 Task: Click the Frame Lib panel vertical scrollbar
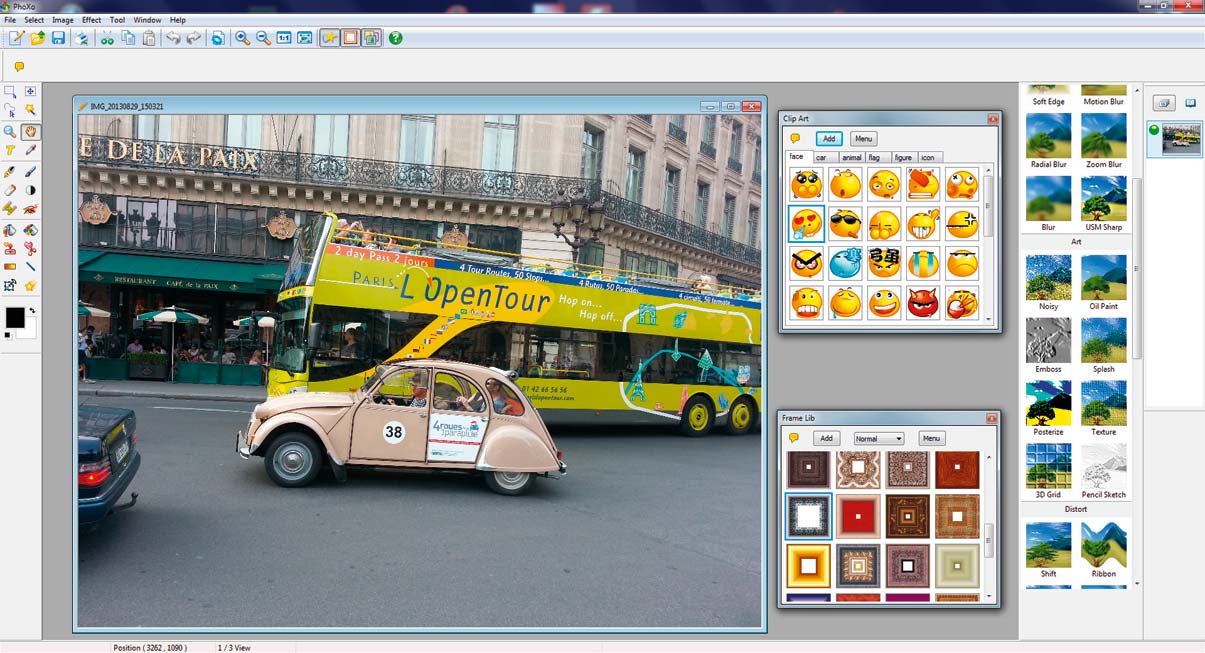tap(989, 526)
